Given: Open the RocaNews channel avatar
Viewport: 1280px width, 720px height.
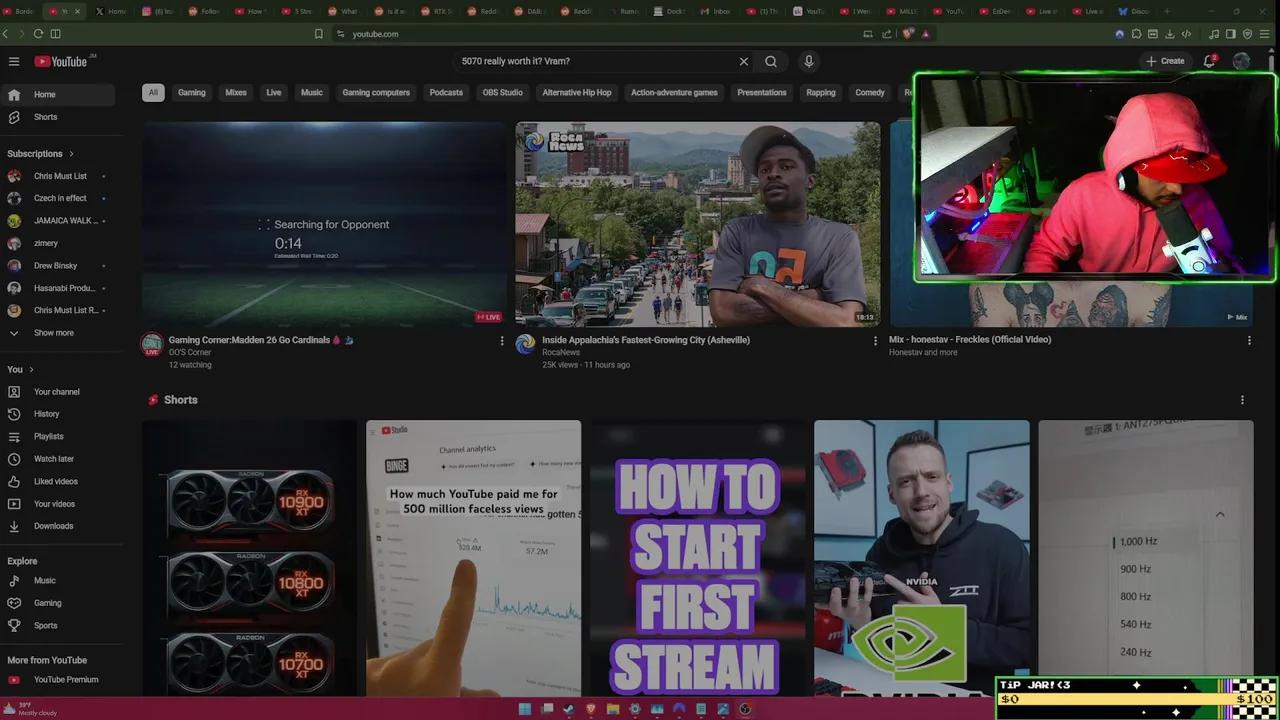Looking at the screenshot, I should click(526, 345).
